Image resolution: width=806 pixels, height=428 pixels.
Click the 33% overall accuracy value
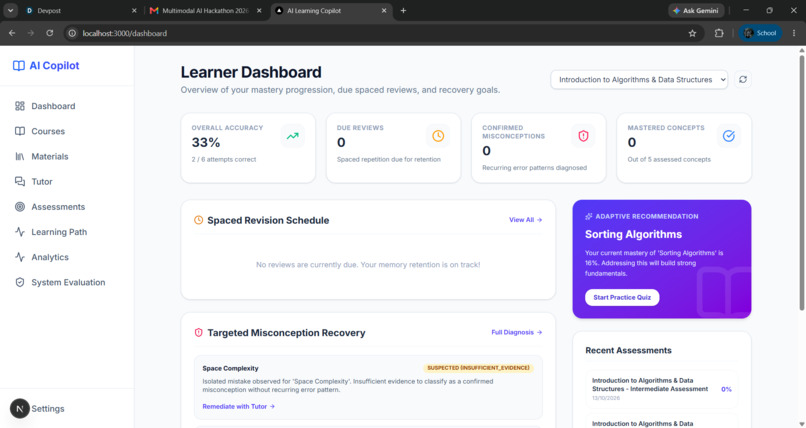tap(206, 142)
